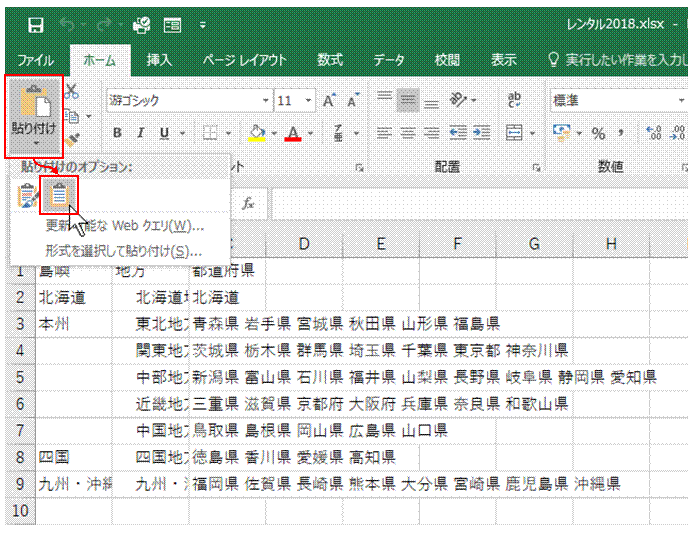698x533 pixels.
Task: Redo the last action
Action: click(104, 25)
